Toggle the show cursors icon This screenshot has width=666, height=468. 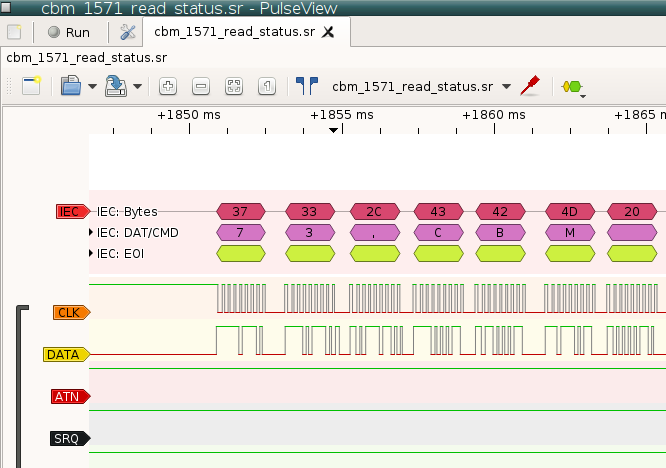[307, 87]
